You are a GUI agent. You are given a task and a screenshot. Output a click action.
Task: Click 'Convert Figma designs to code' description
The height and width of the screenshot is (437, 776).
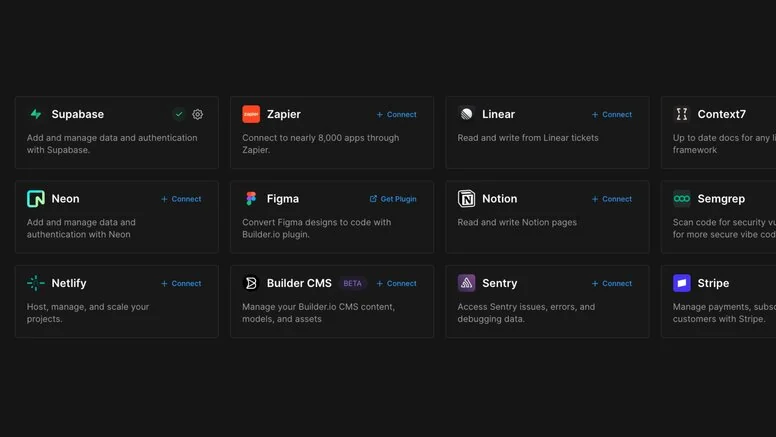pos(317,228)
